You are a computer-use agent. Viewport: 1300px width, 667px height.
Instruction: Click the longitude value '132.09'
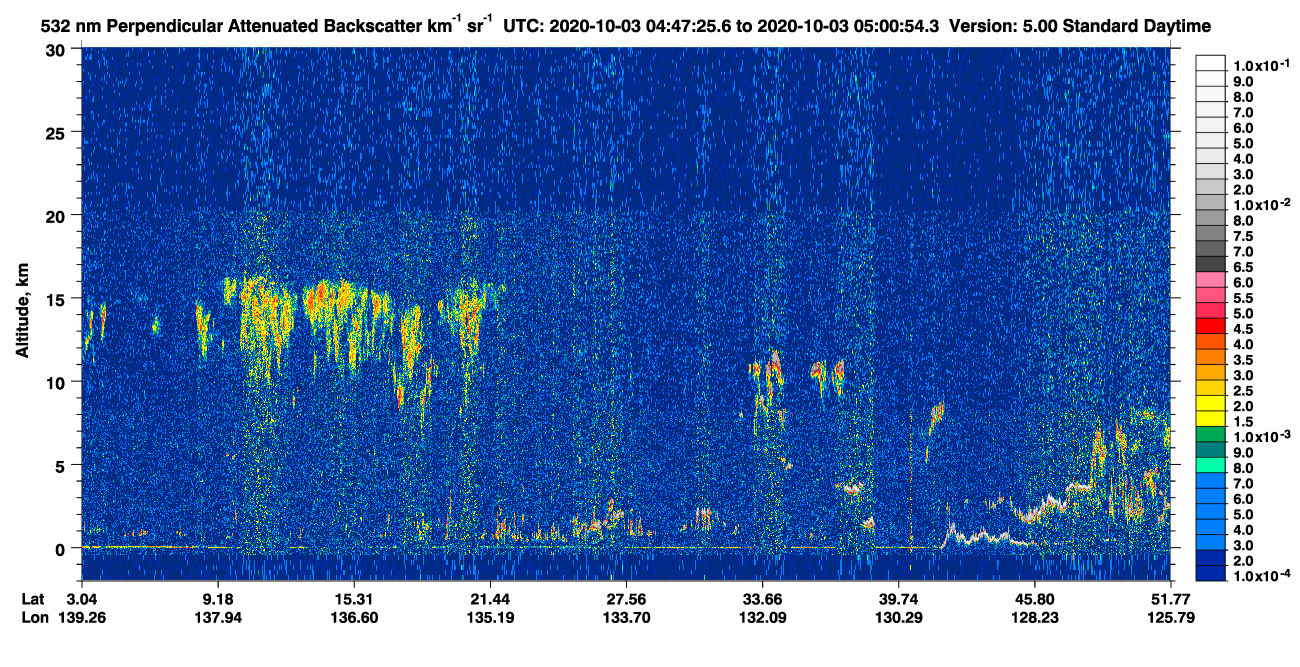[762, 617]
